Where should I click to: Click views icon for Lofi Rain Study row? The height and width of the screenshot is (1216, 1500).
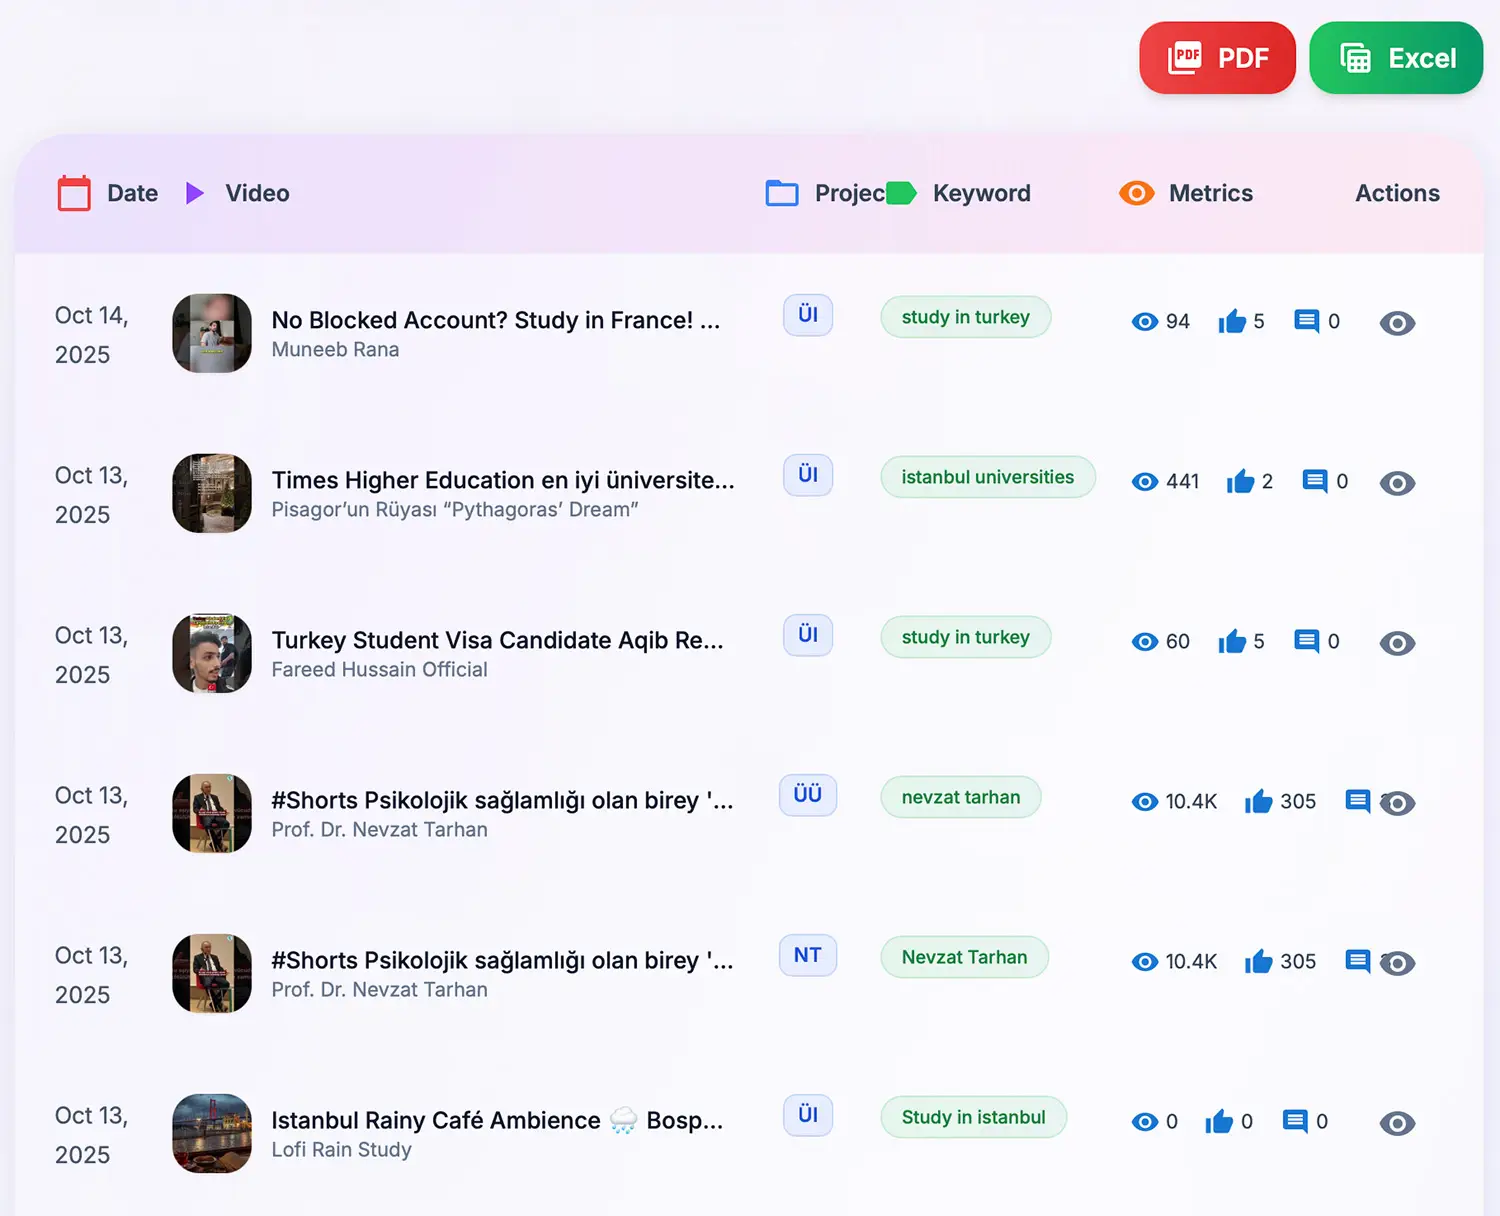1144,1122
